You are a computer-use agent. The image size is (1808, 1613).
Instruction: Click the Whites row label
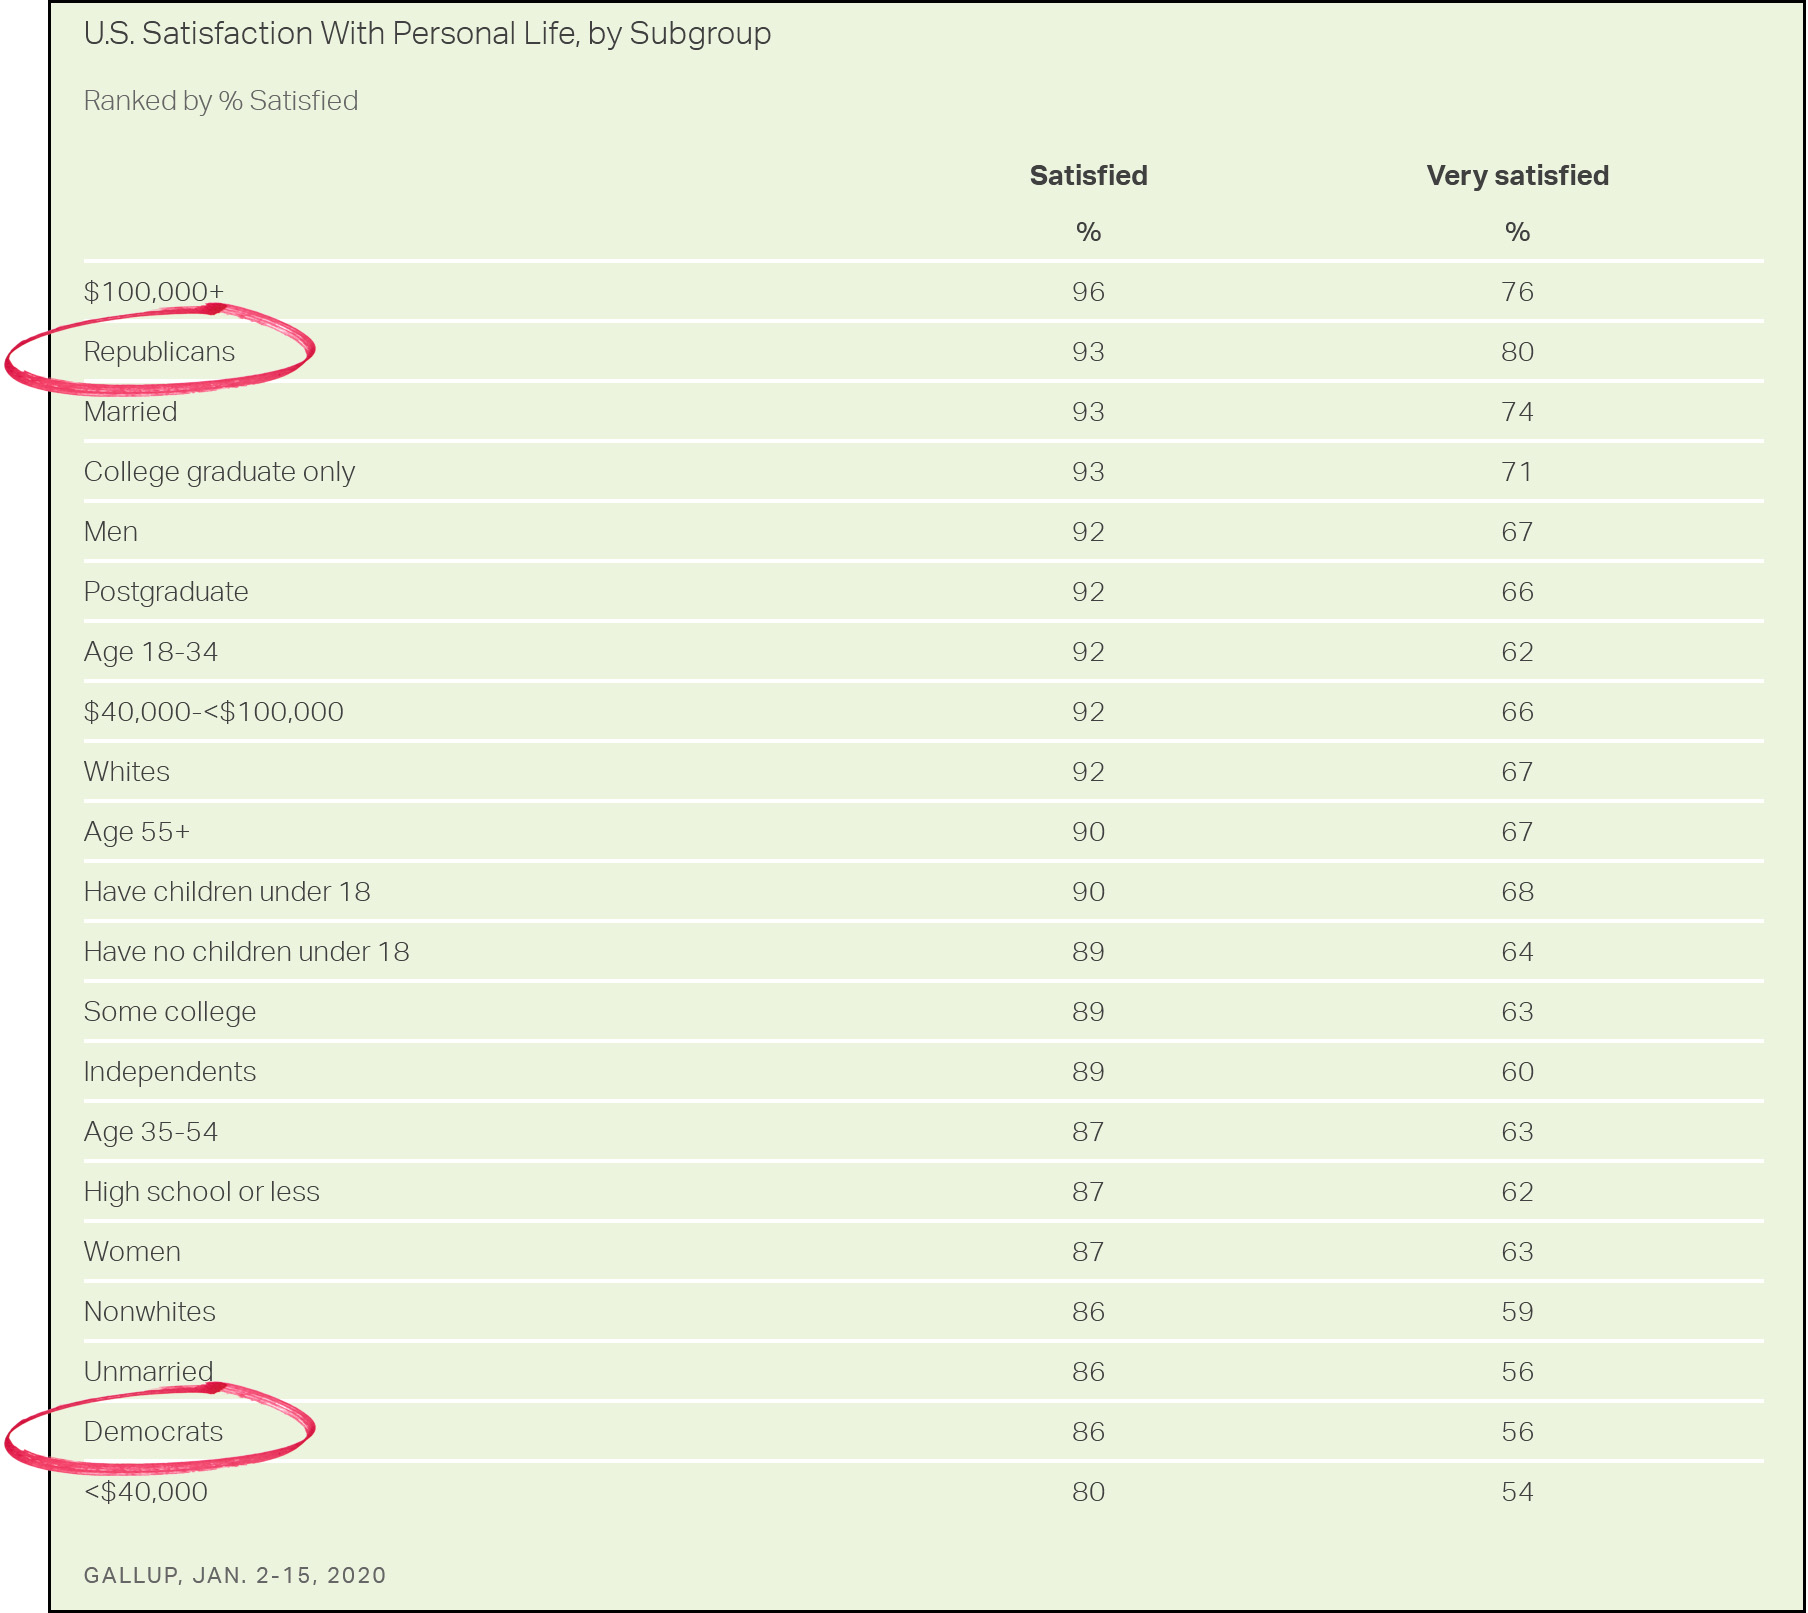tap(127, 772)
